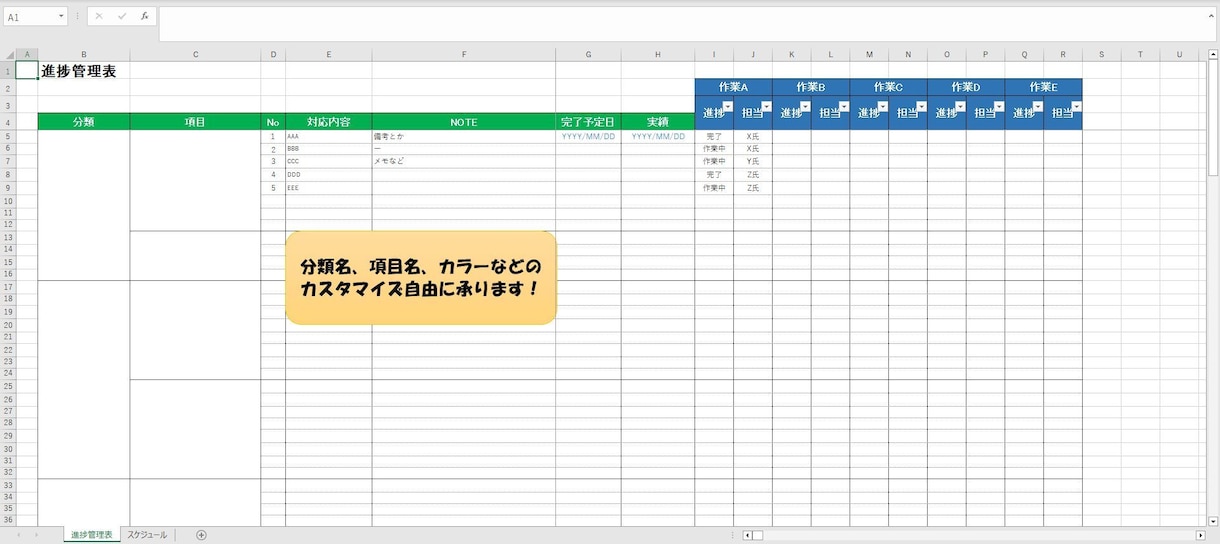Click 完了 status in the AAA row
The width and height of the screenshot is (1220, 544).
click(x=714, y=136)
